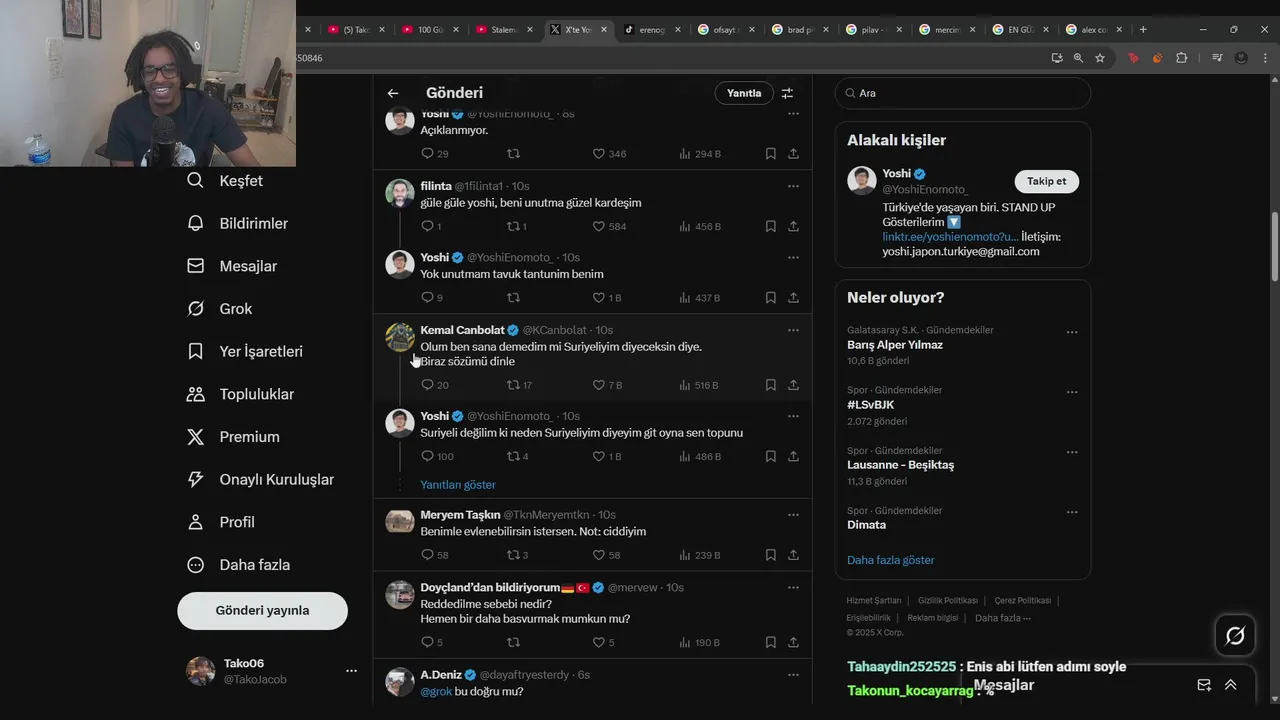Open Topluluklar in the sidebar

241,394
